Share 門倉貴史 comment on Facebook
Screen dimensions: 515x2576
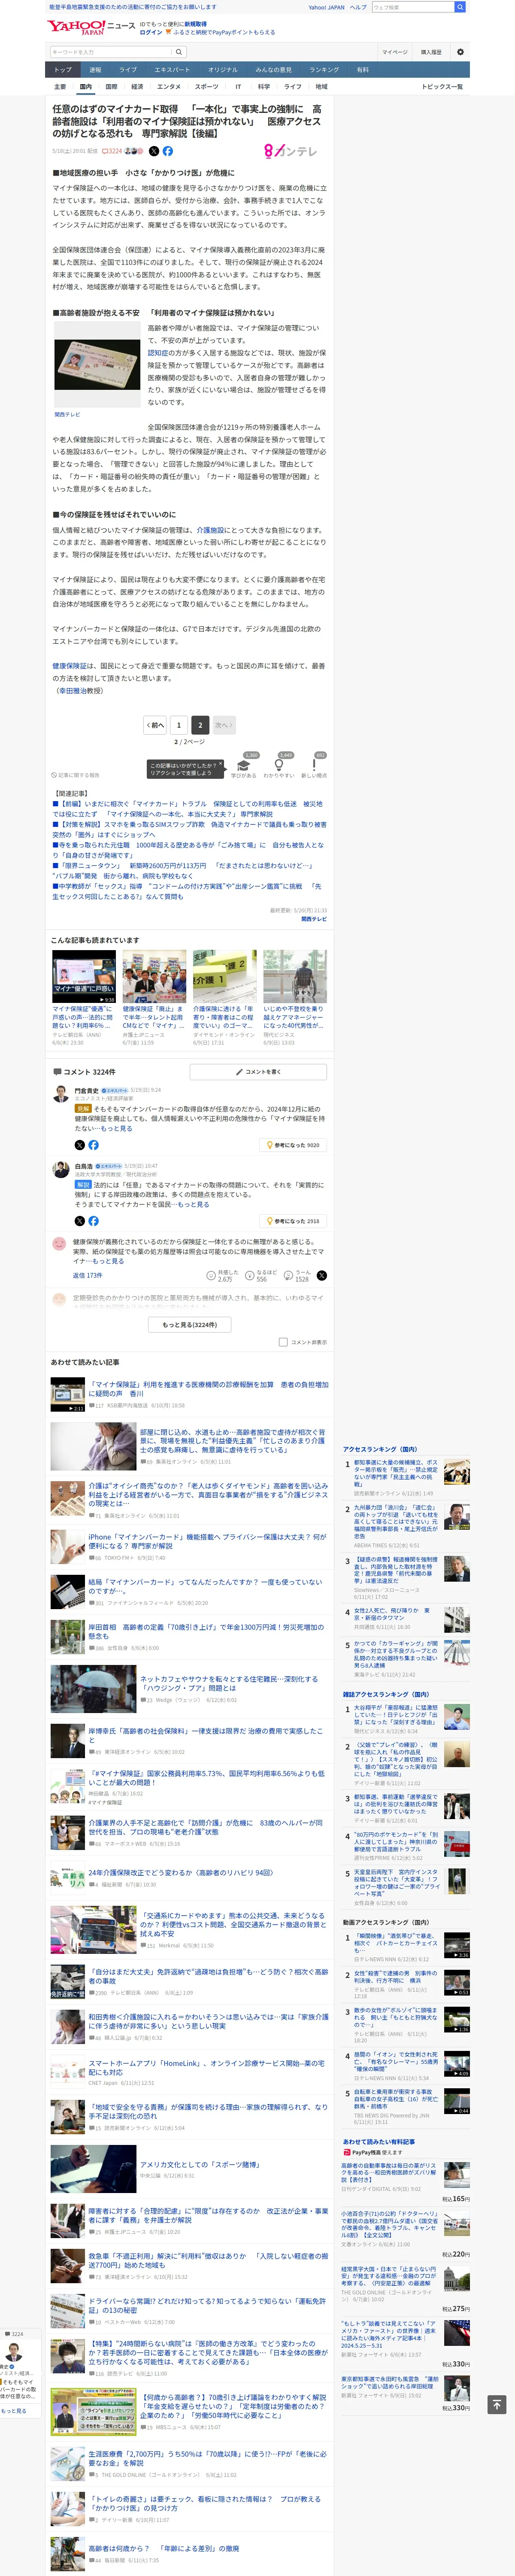pyautogui.click(x=94, y=1145)
